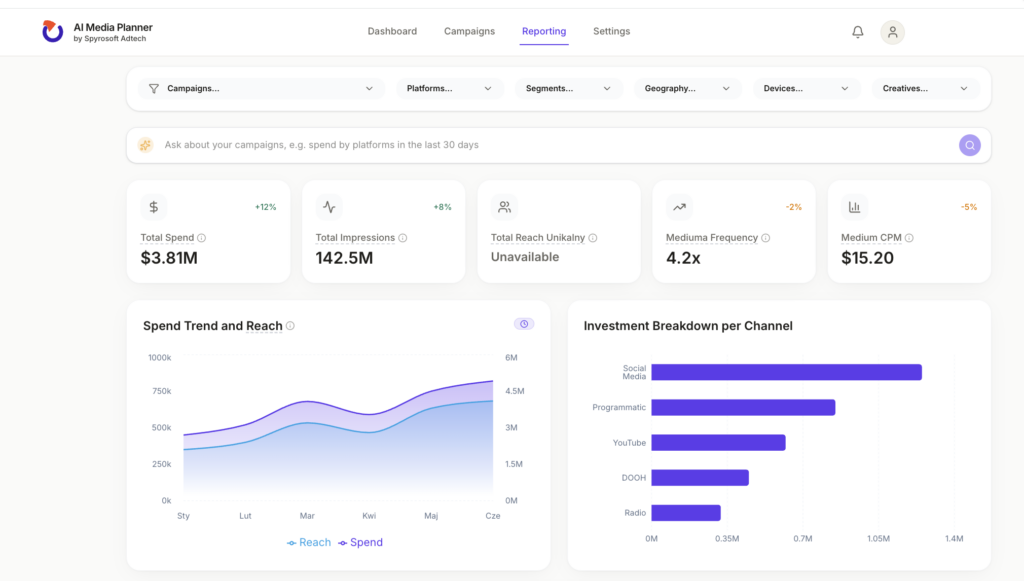This screenshot has height=581, width=1024.
Task: Click the DOOH bar
Action: (700, 478)
